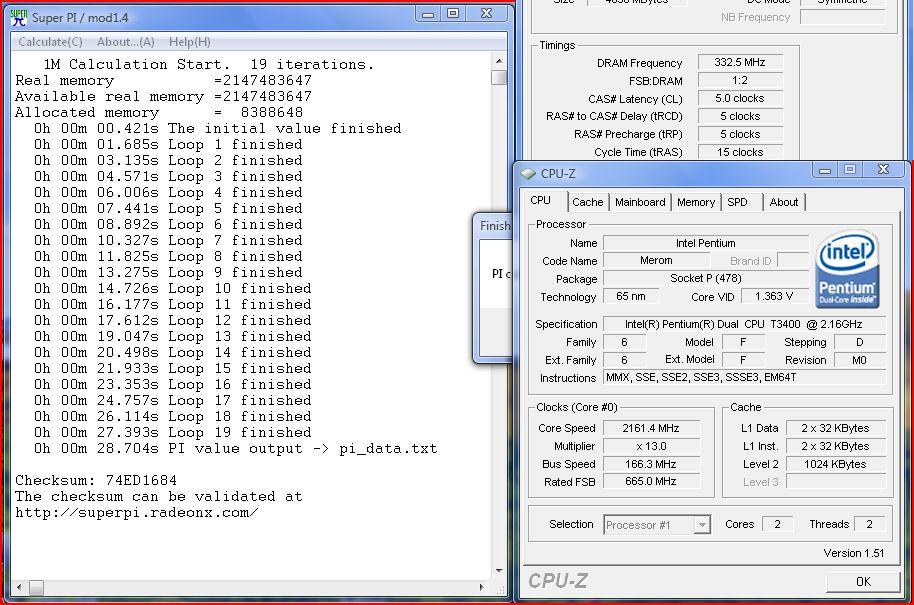Screen dimensions: 914x605
Task: Open the Help(H) menu in Super PI
Action: [x=189, y=42]
